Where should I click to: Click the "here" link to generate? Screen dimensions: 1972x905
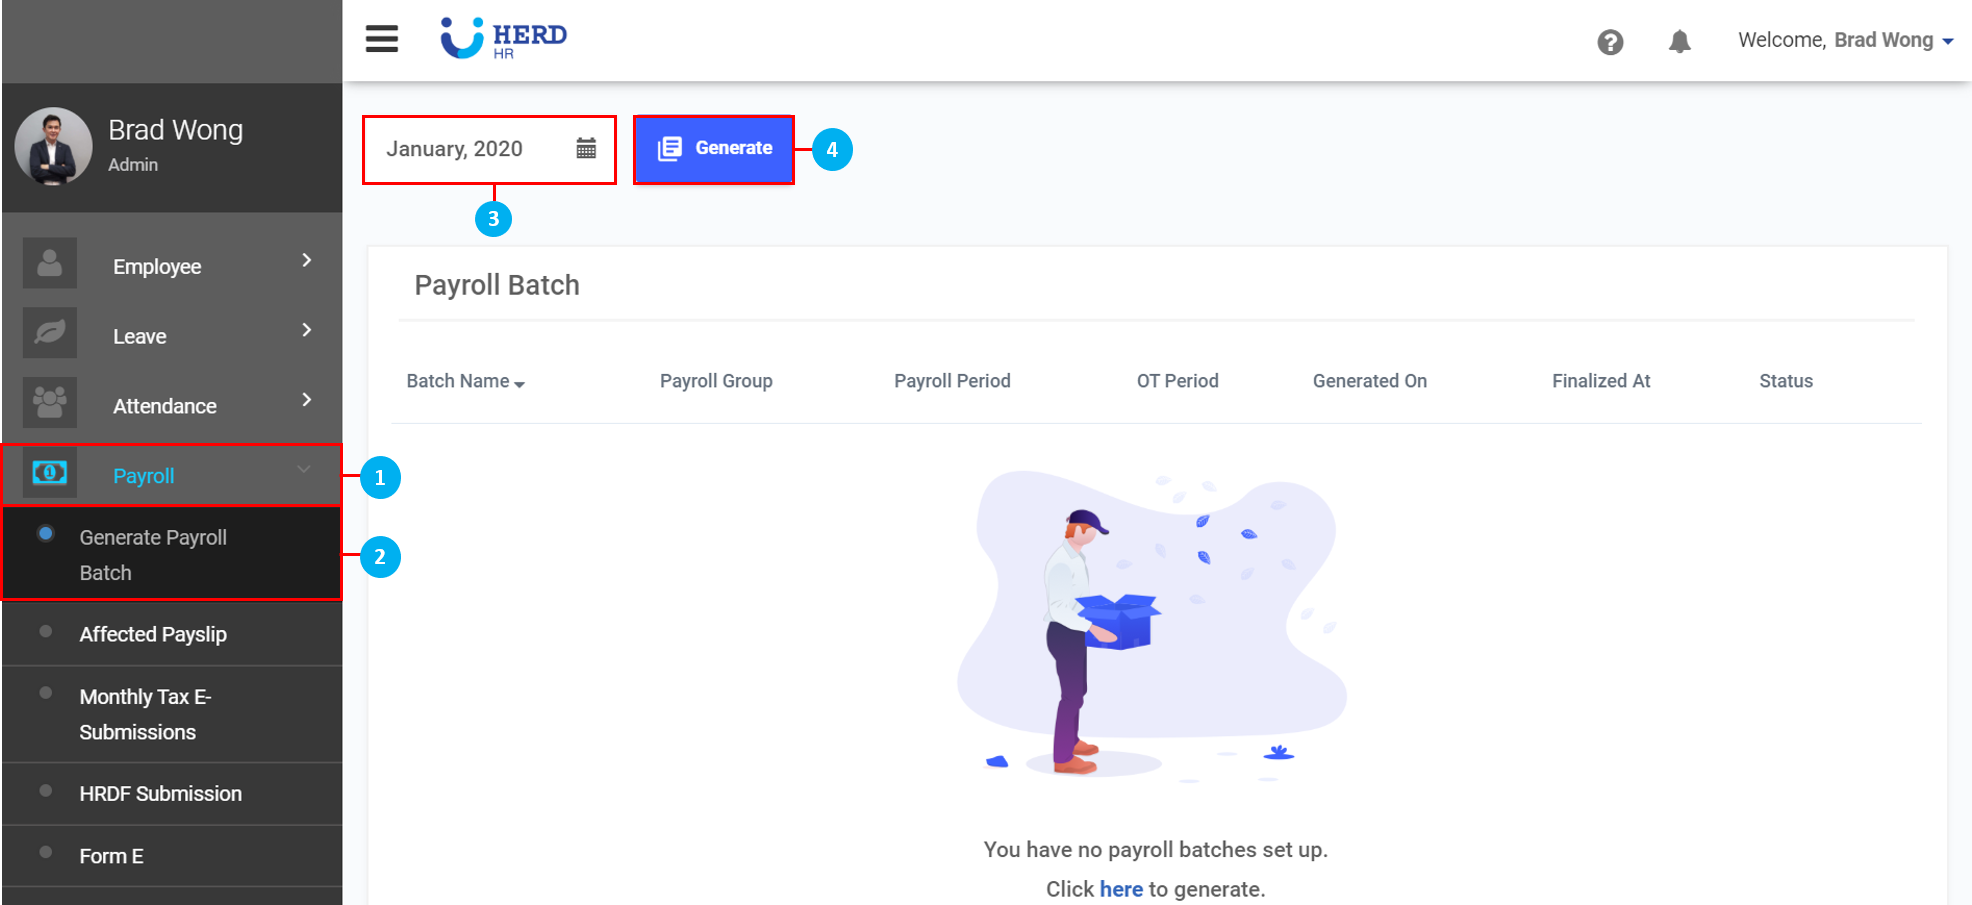(x=1121, y=889)
